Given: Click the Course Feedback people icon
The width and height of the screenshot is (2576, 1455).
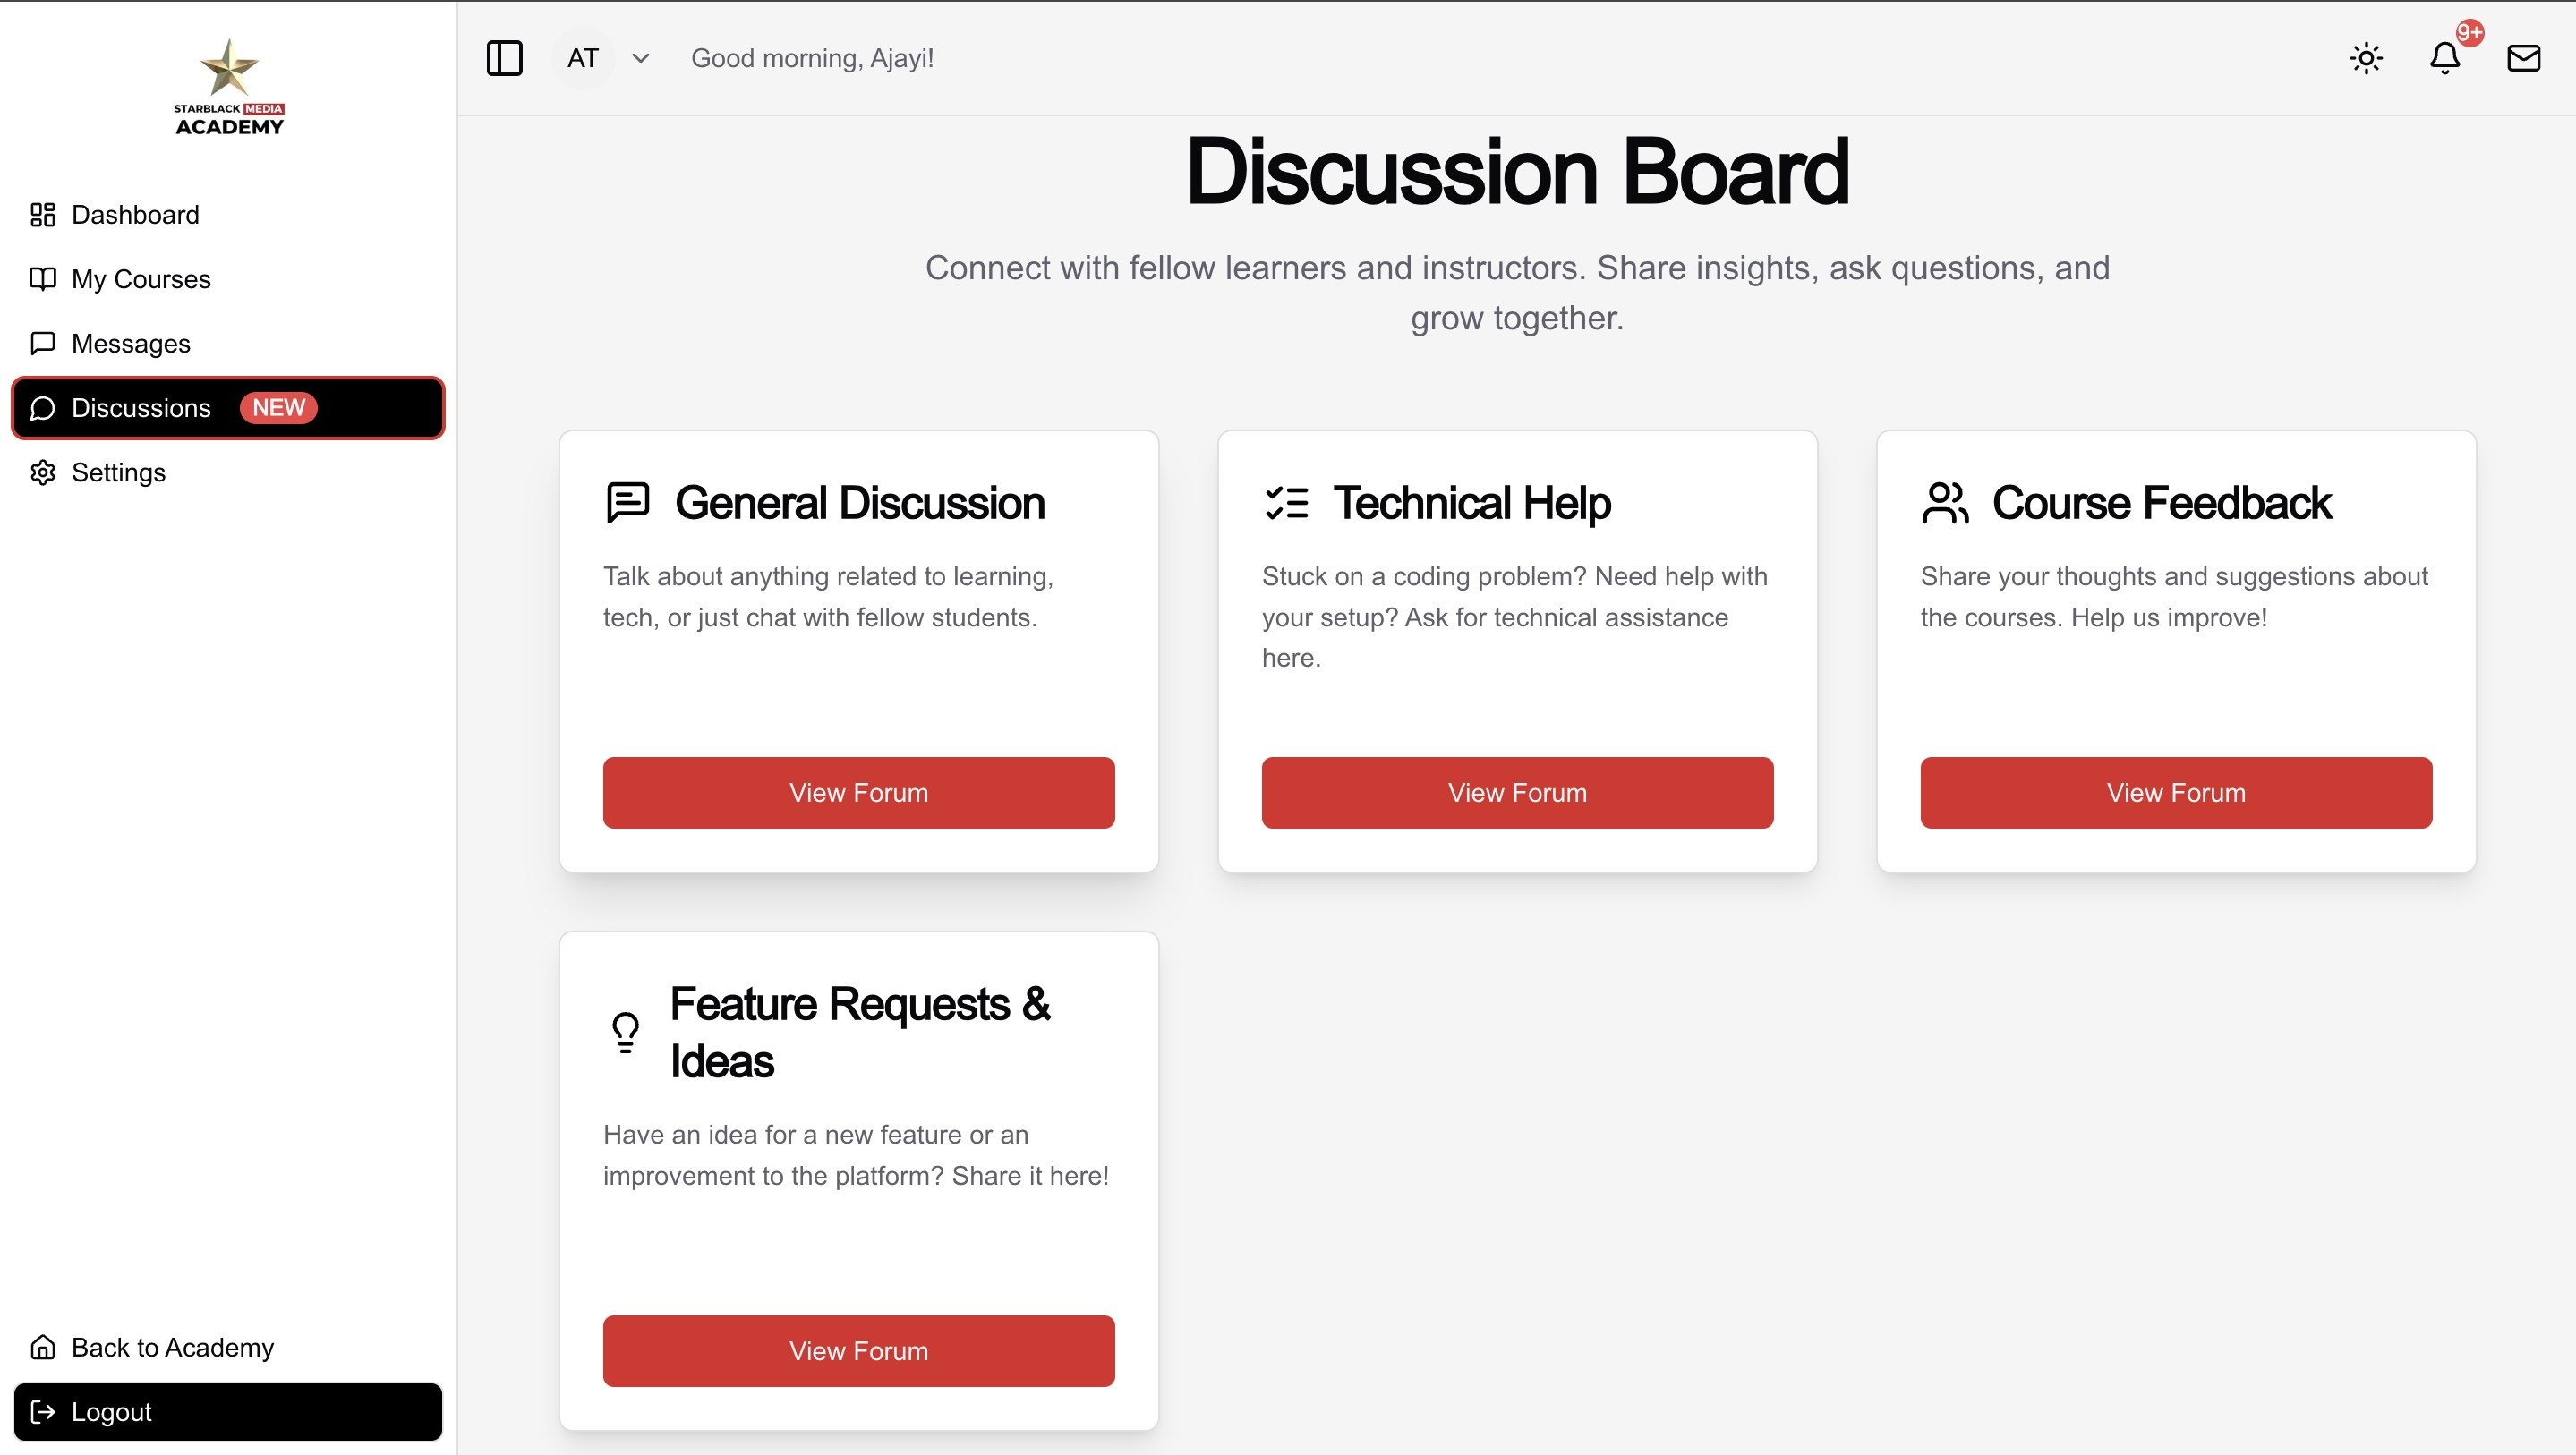Looking at the screenshot, I should pyautogui.click(x=1945, y=502).
